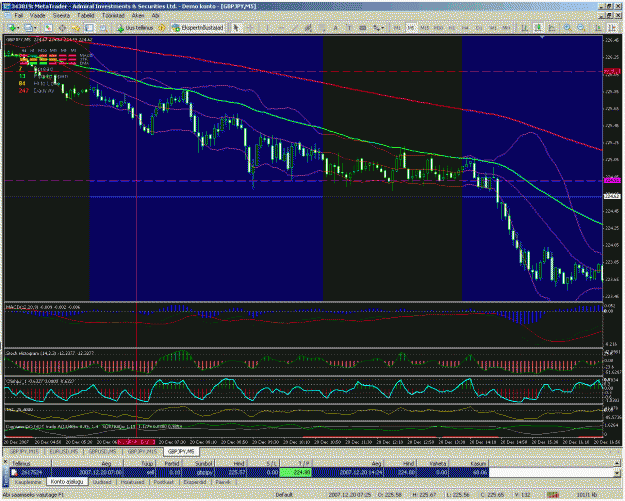Select candlestick chart display icon
The image size is (625, 501).
pos(539,28)
